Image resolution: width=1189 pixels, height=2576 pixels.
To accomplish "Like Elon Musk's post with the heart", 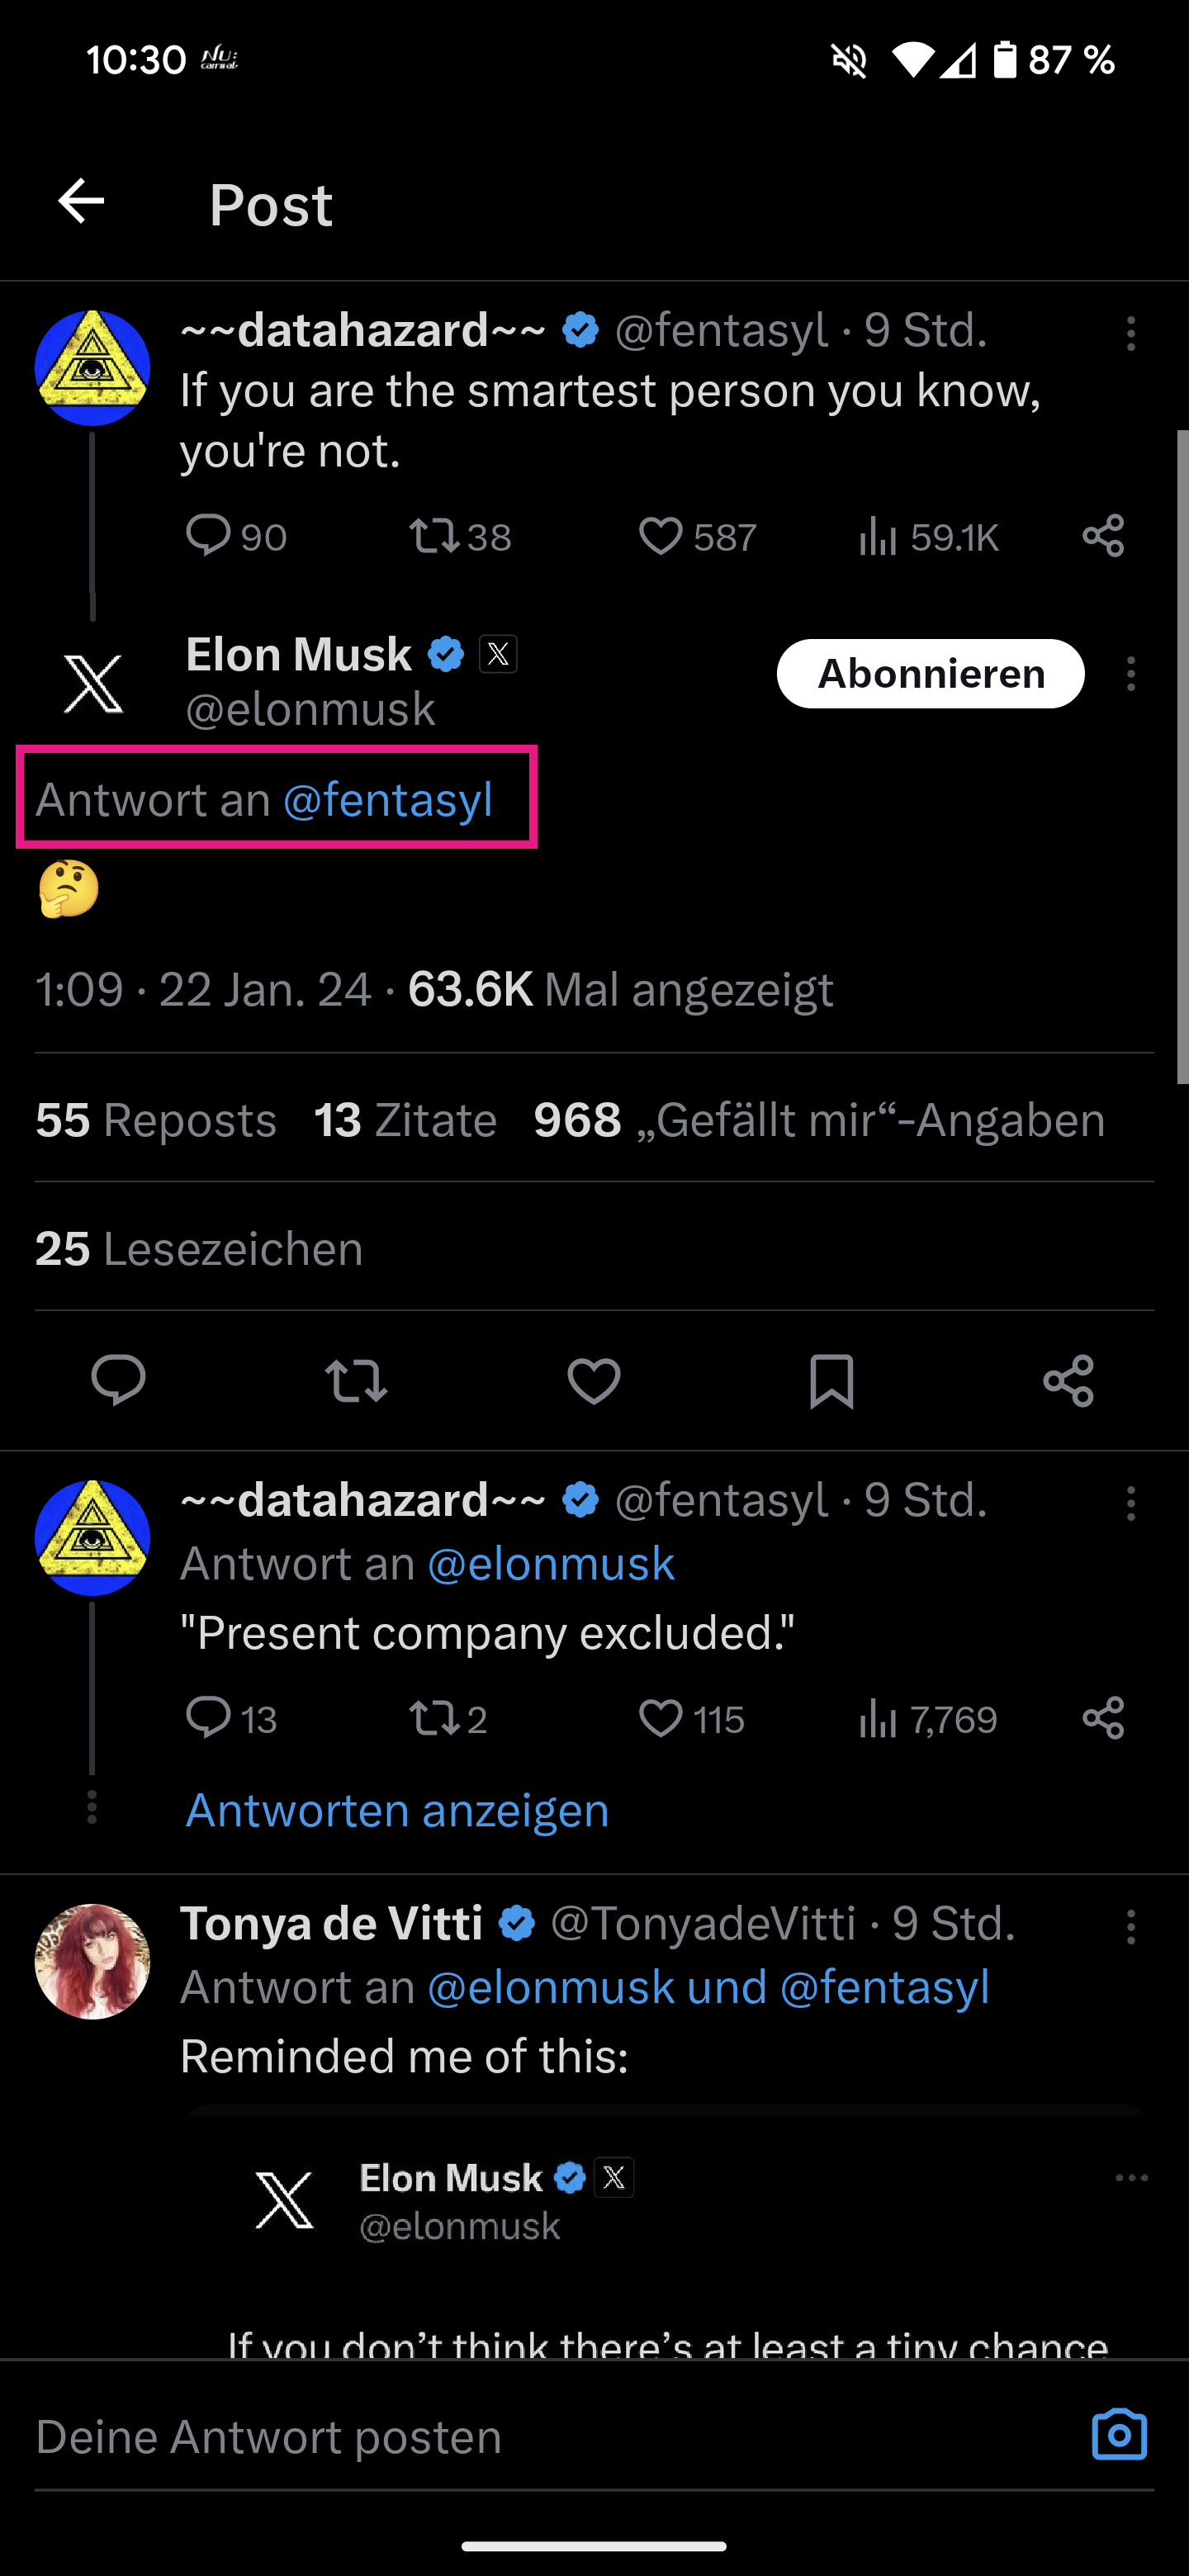I will [594, 1381].
